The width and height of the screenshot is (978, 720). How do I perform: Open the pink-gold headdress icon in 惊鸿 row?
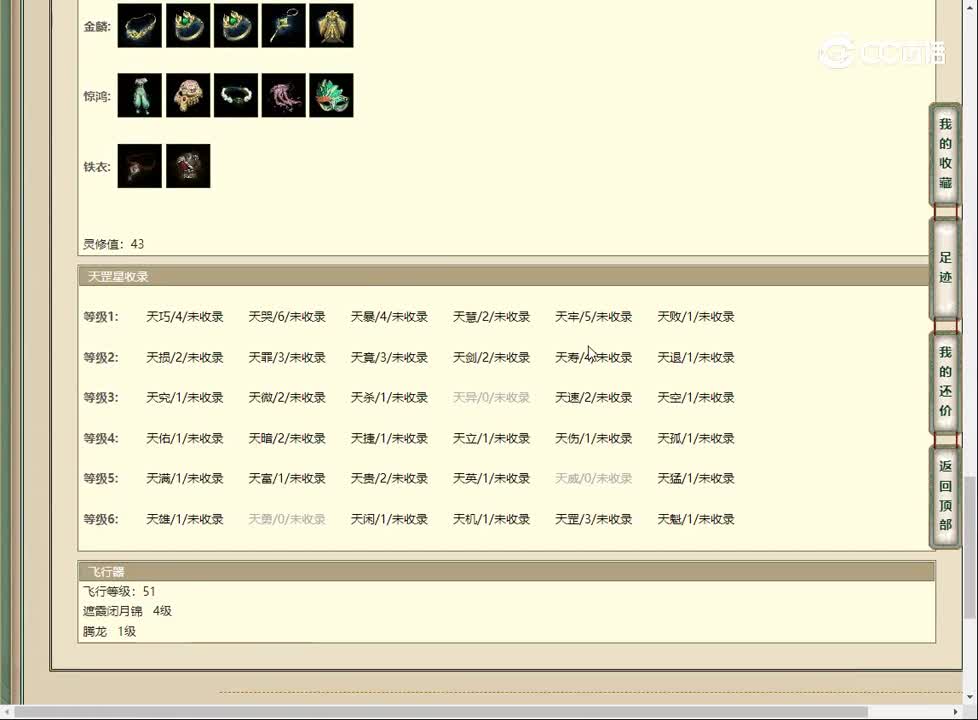click(x=188, y=95)
